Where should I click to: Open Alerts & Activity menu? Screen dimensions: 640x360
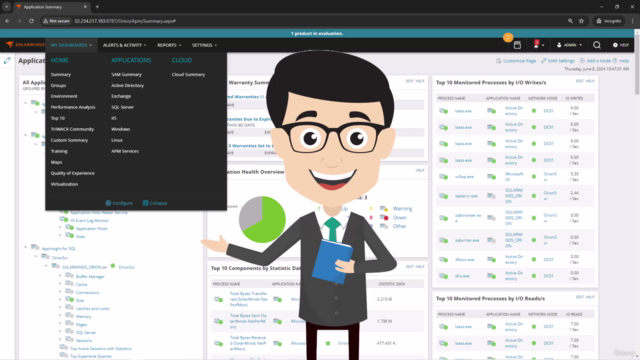(124, 45)
